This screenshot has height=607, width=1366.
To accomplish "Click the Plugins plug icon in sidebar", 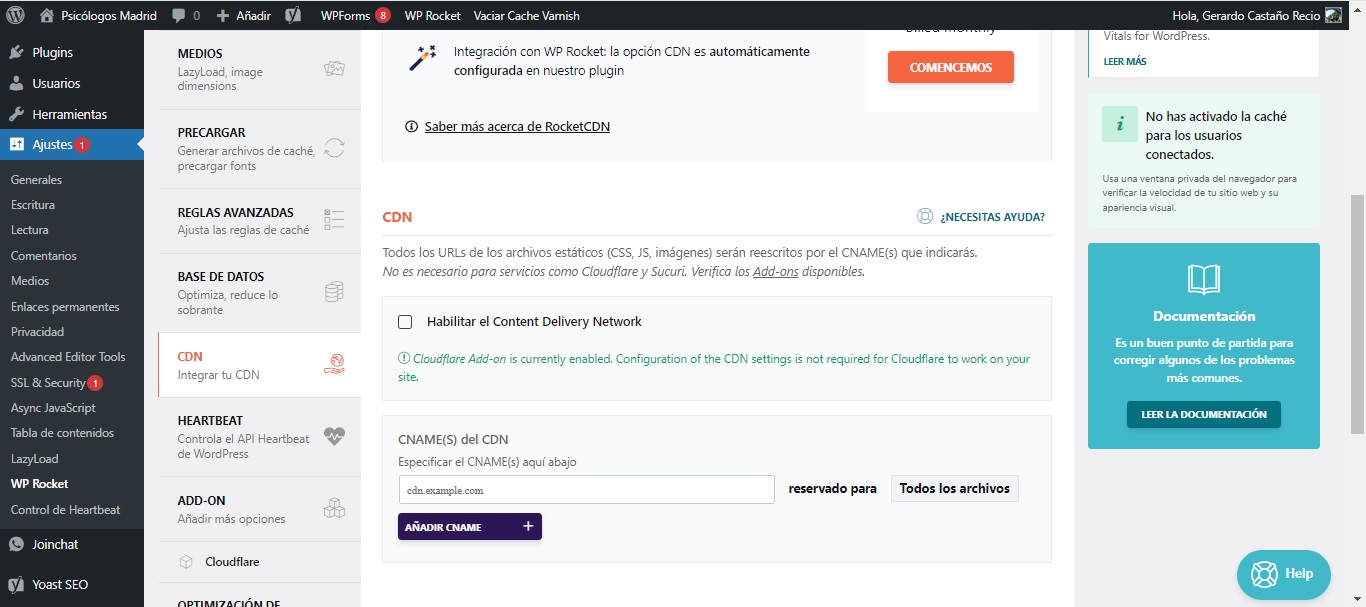I will pos(16,52).
